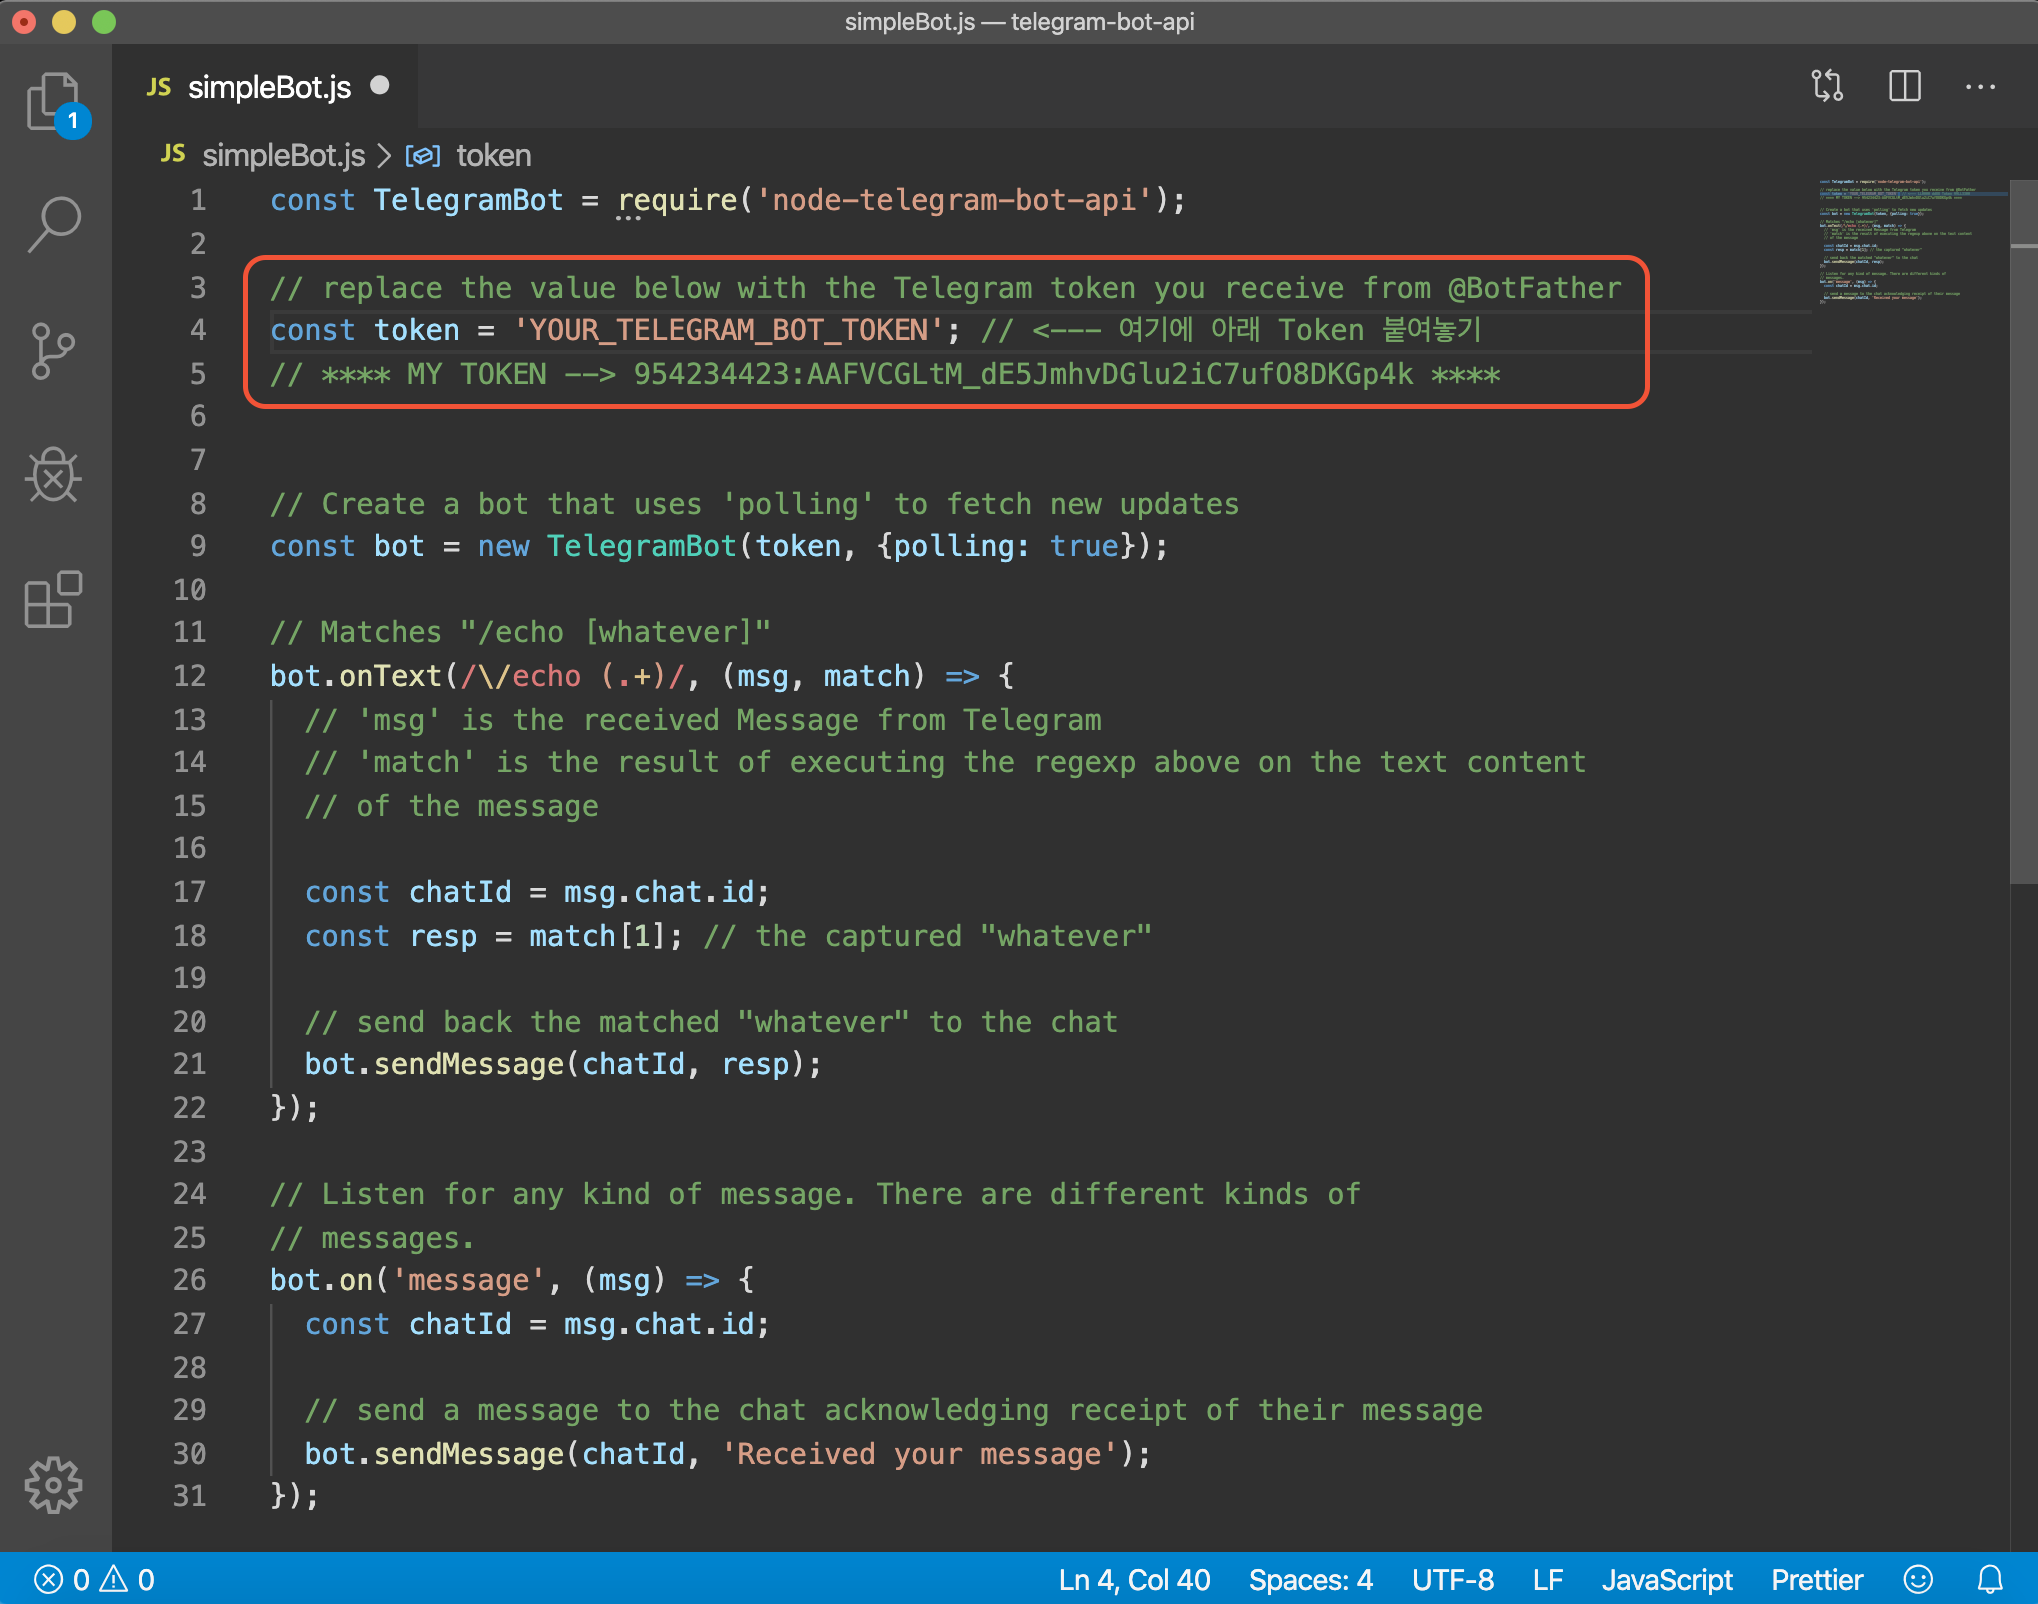The image size is (2038, 1604).
Task: Click the unsaved dot on simpleBot.js tab
Action: pos(380,86)
